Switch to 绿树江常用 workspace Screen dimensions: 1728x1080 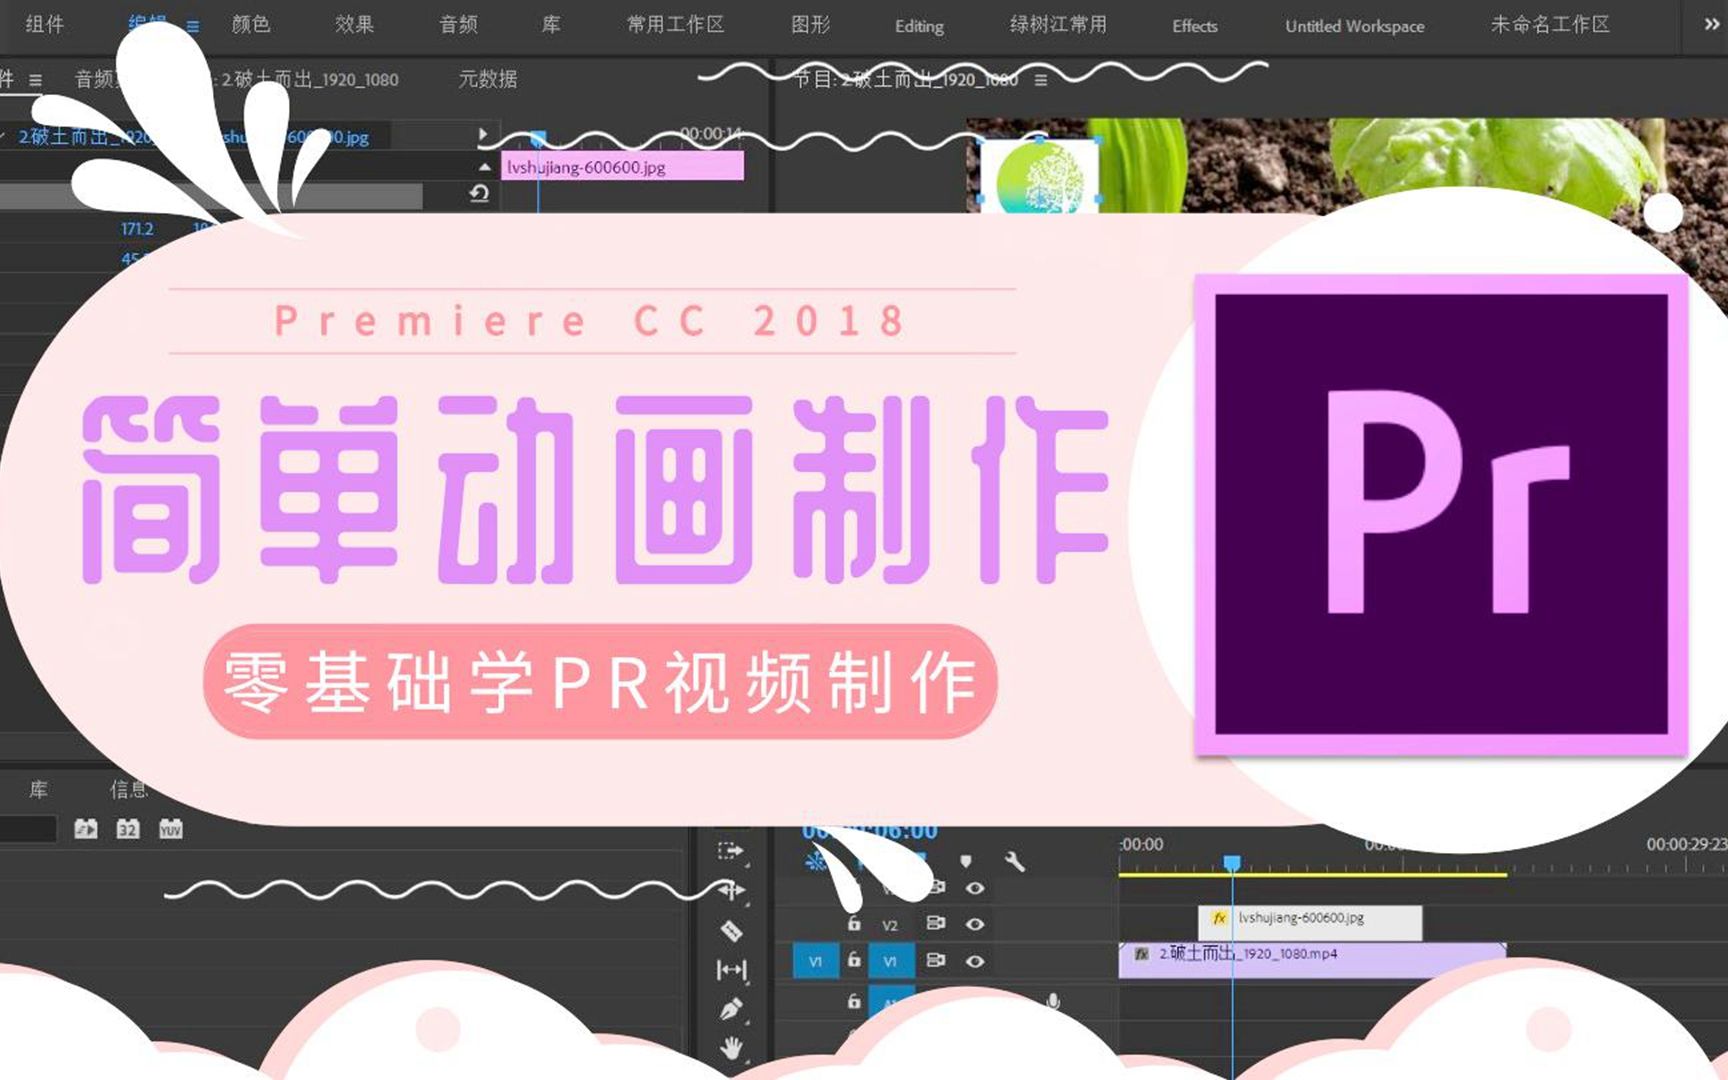(1058, 25)
